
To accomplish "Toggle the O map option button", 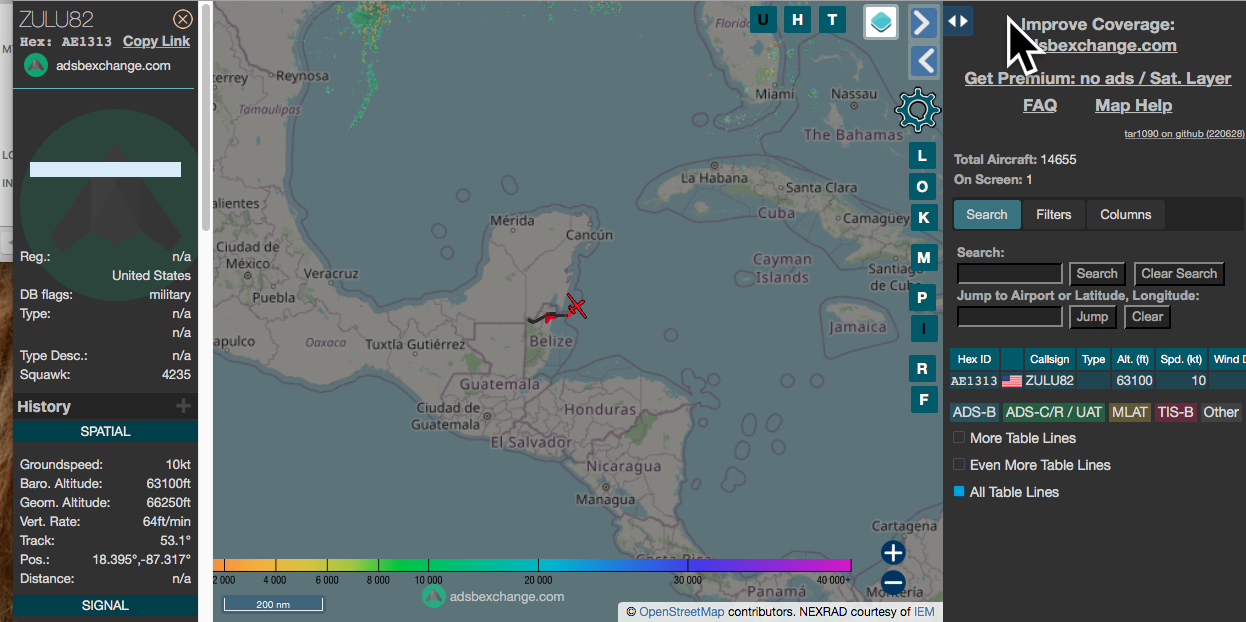I will click(x=923, y=187).
